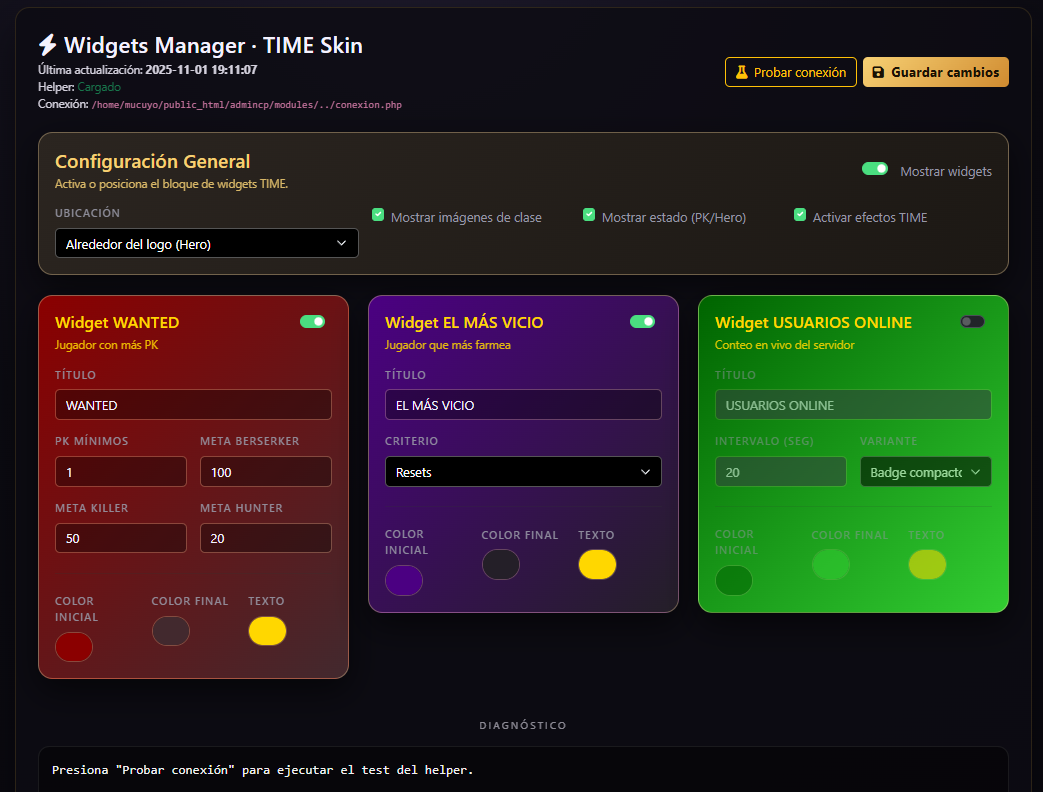
Task: Expand the Variante Badge compacto dropdown
Action: point(925,472)
